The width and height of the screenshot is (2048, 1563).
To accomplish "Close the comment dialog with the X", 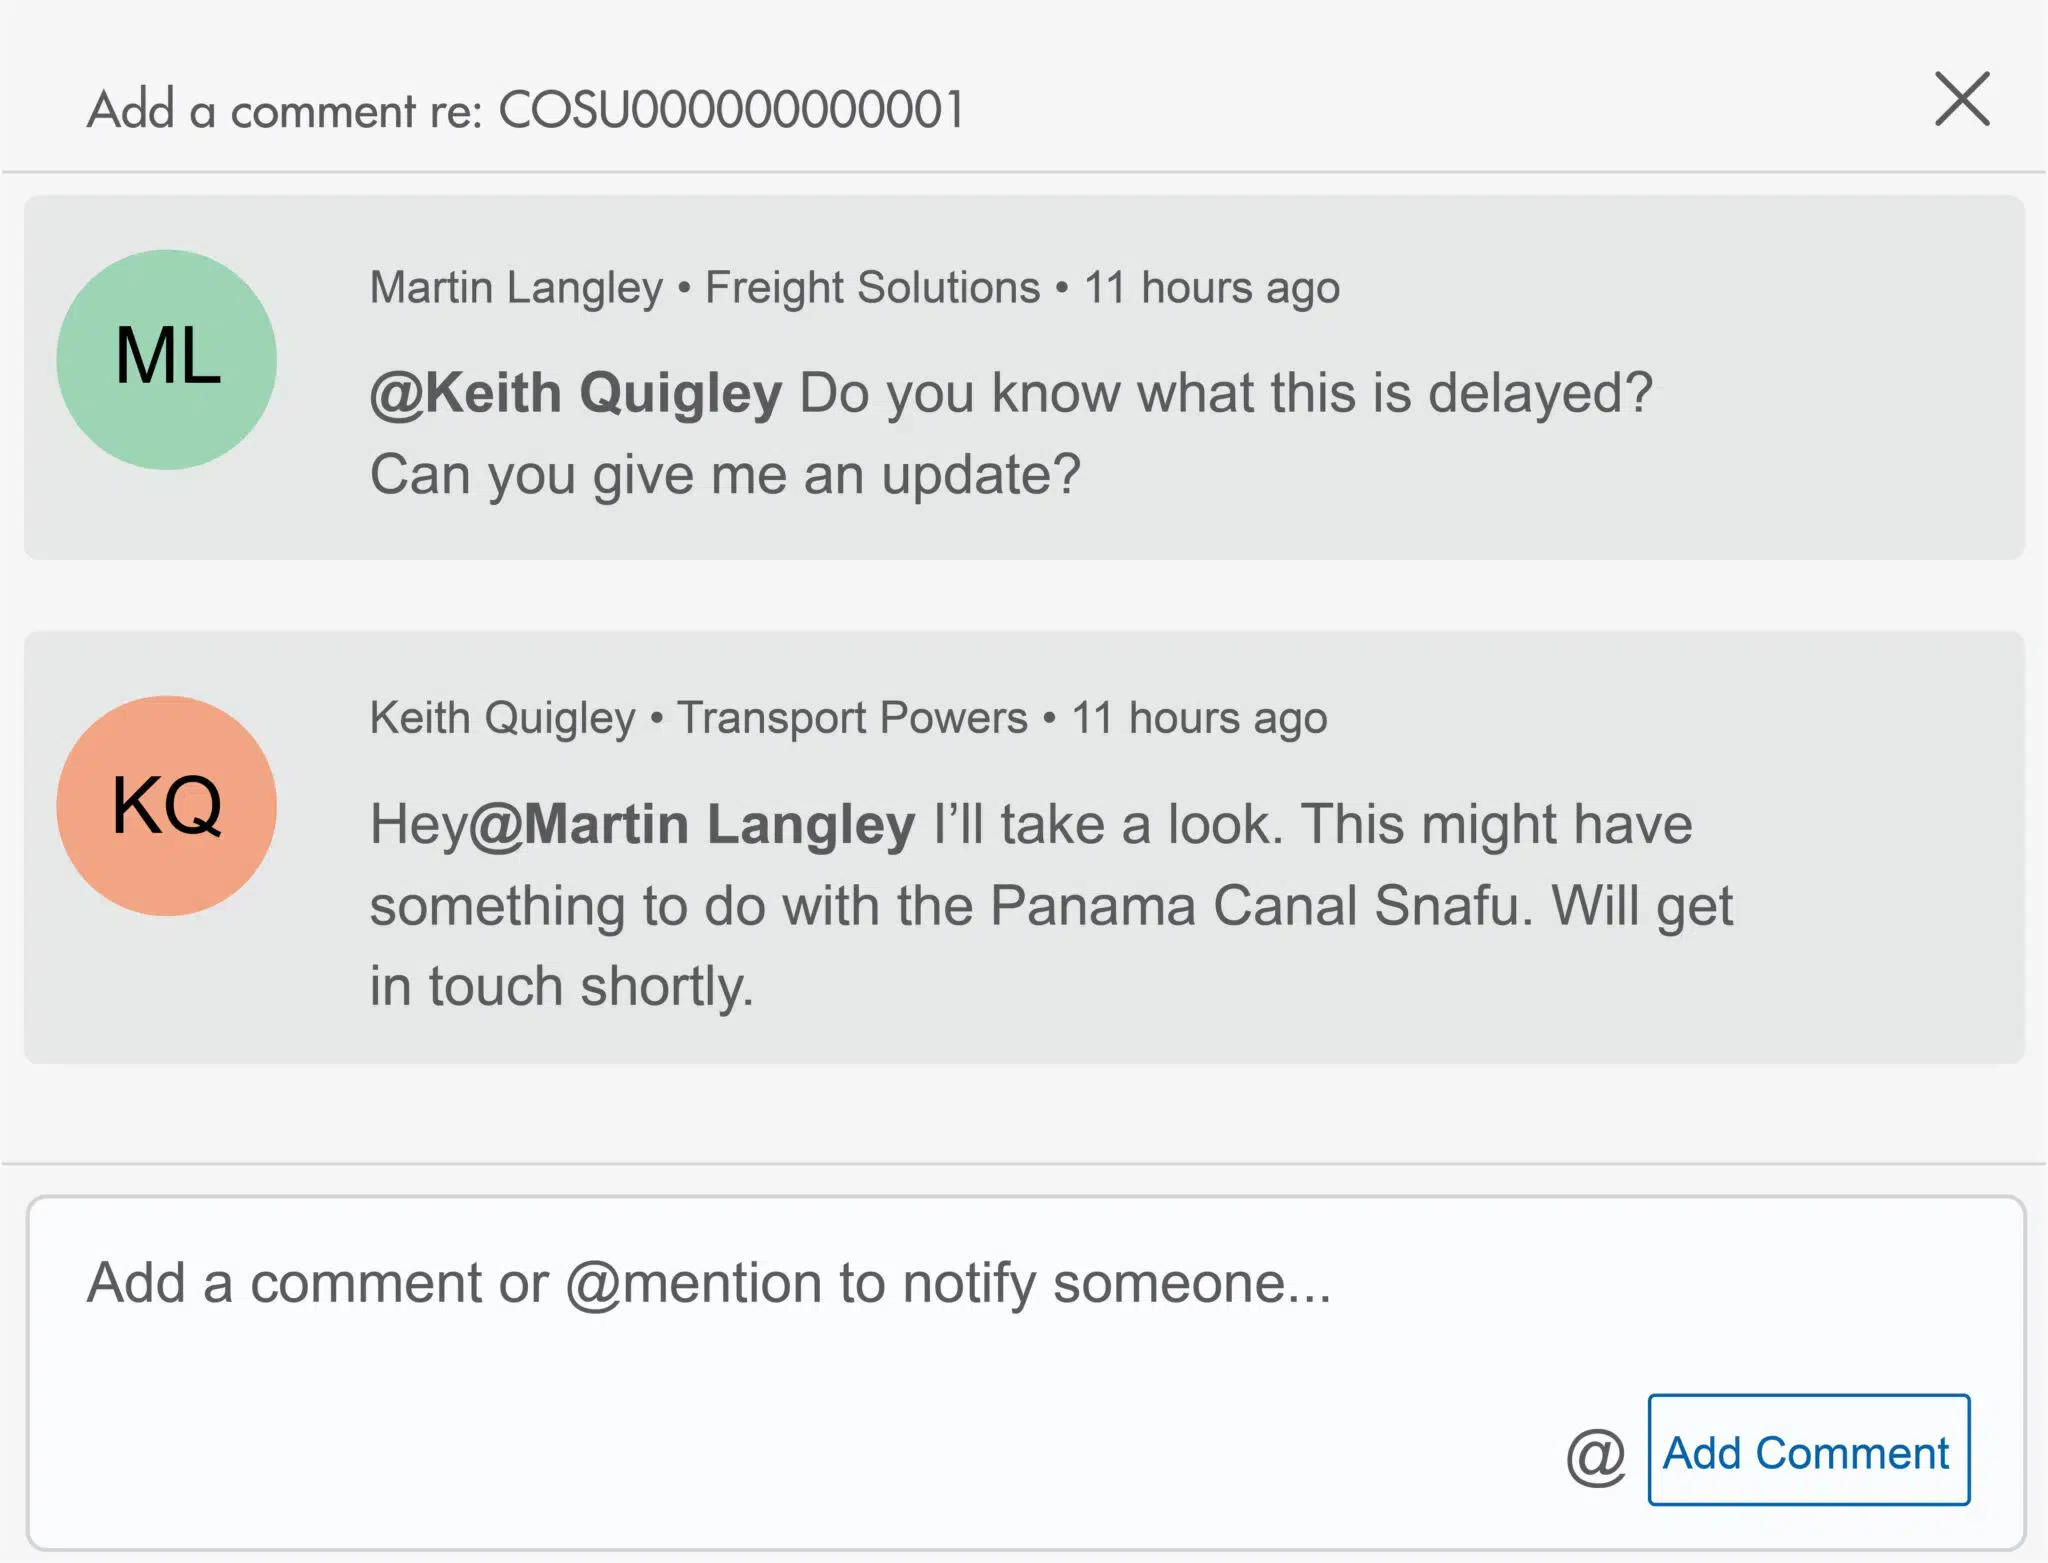I will click(1962, 99).
